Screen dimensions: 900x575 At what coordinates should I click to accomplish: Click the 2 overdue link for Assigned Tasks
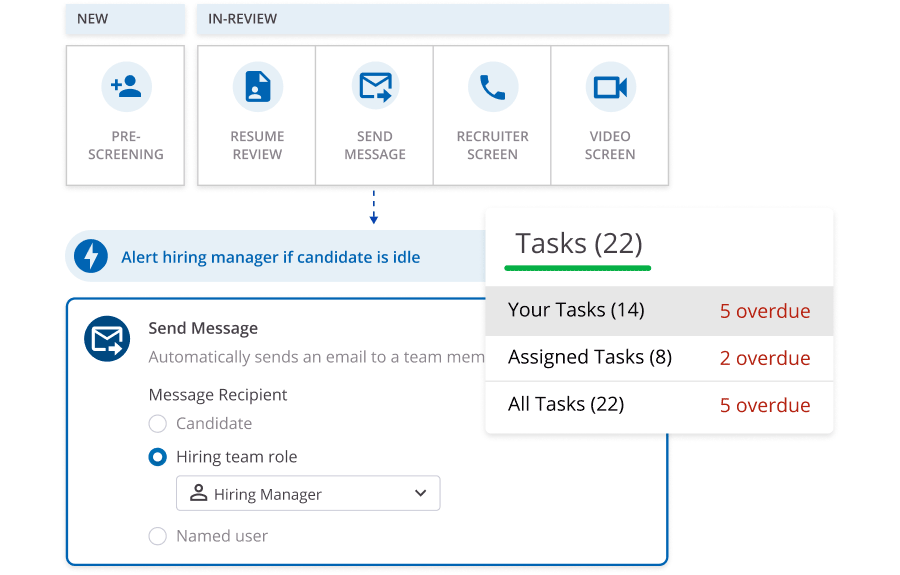coord(765,358)
